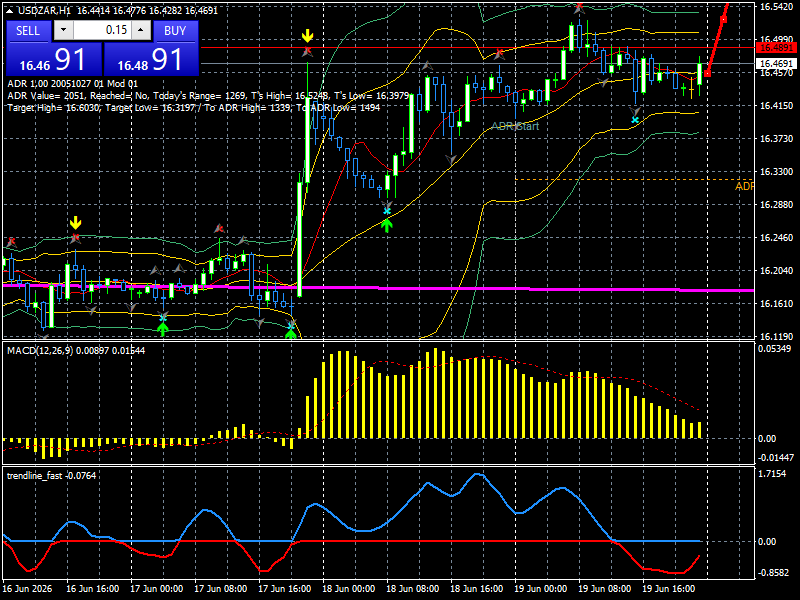Image resolution: width=800 pixels, height=600 pixels.
Task: Click the 17 Jun 08:00 time label
Action: coord(221,588)
